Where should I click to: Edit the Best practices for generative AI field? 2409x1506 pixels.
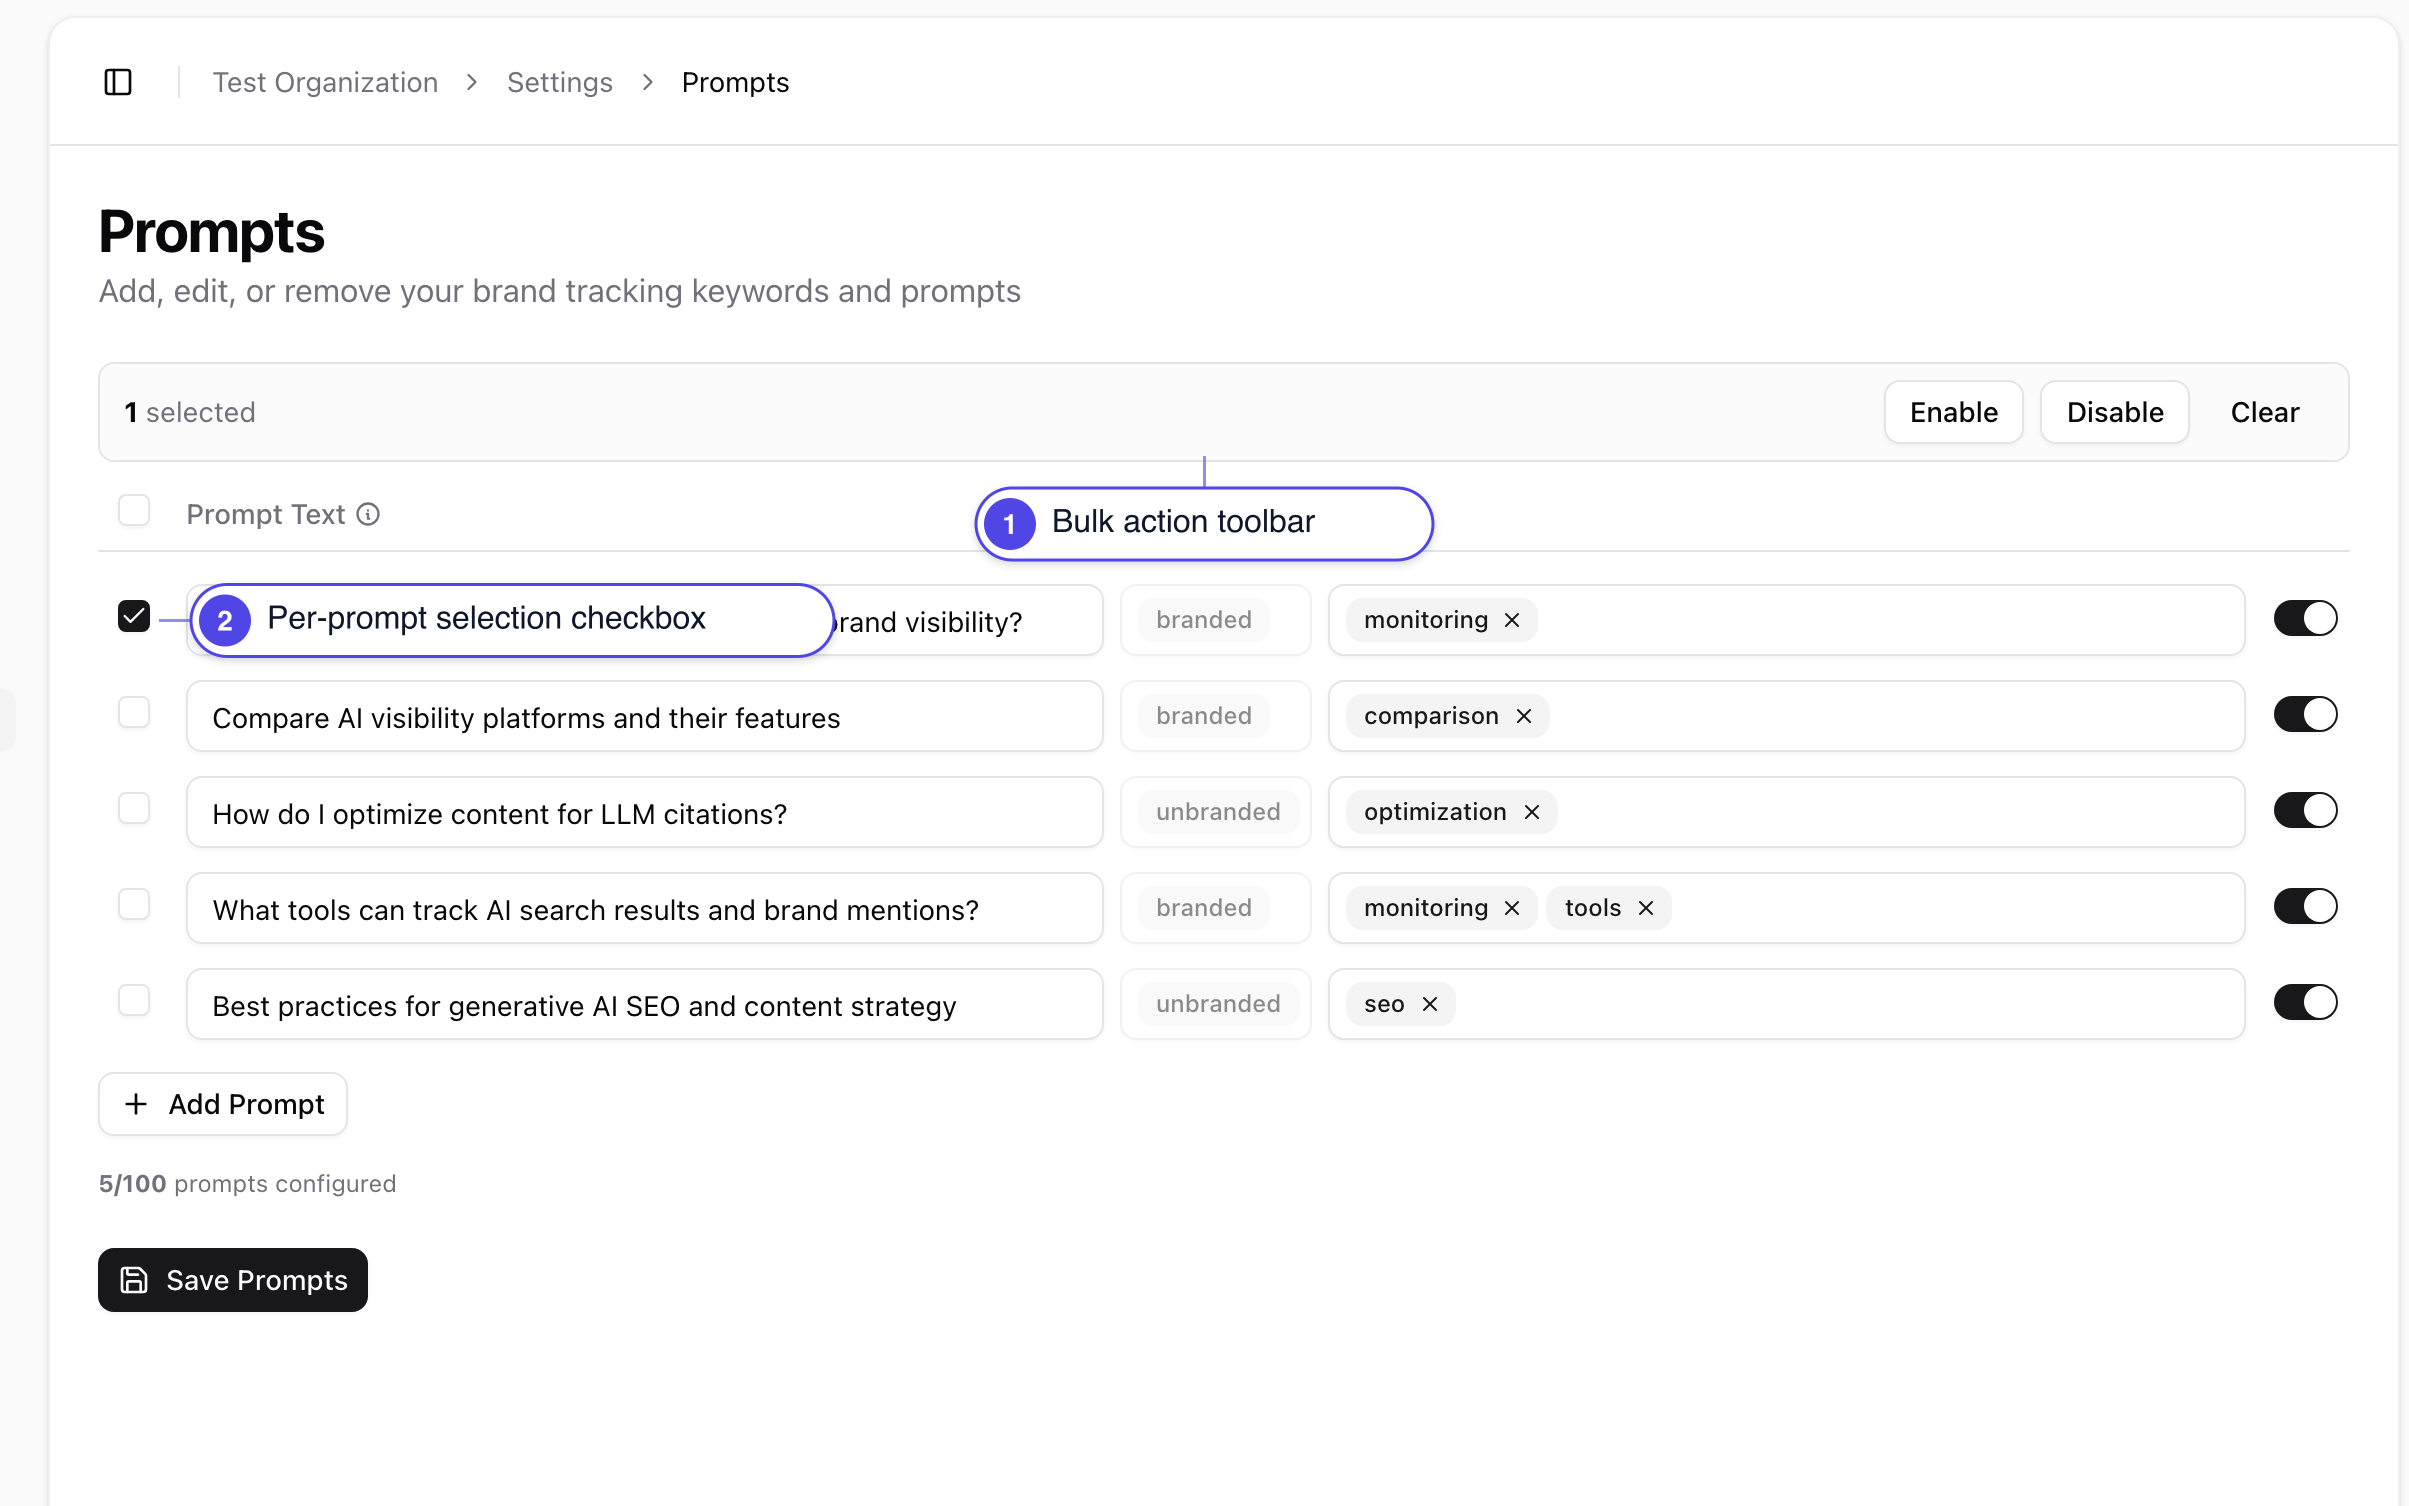coord(645,1004)
